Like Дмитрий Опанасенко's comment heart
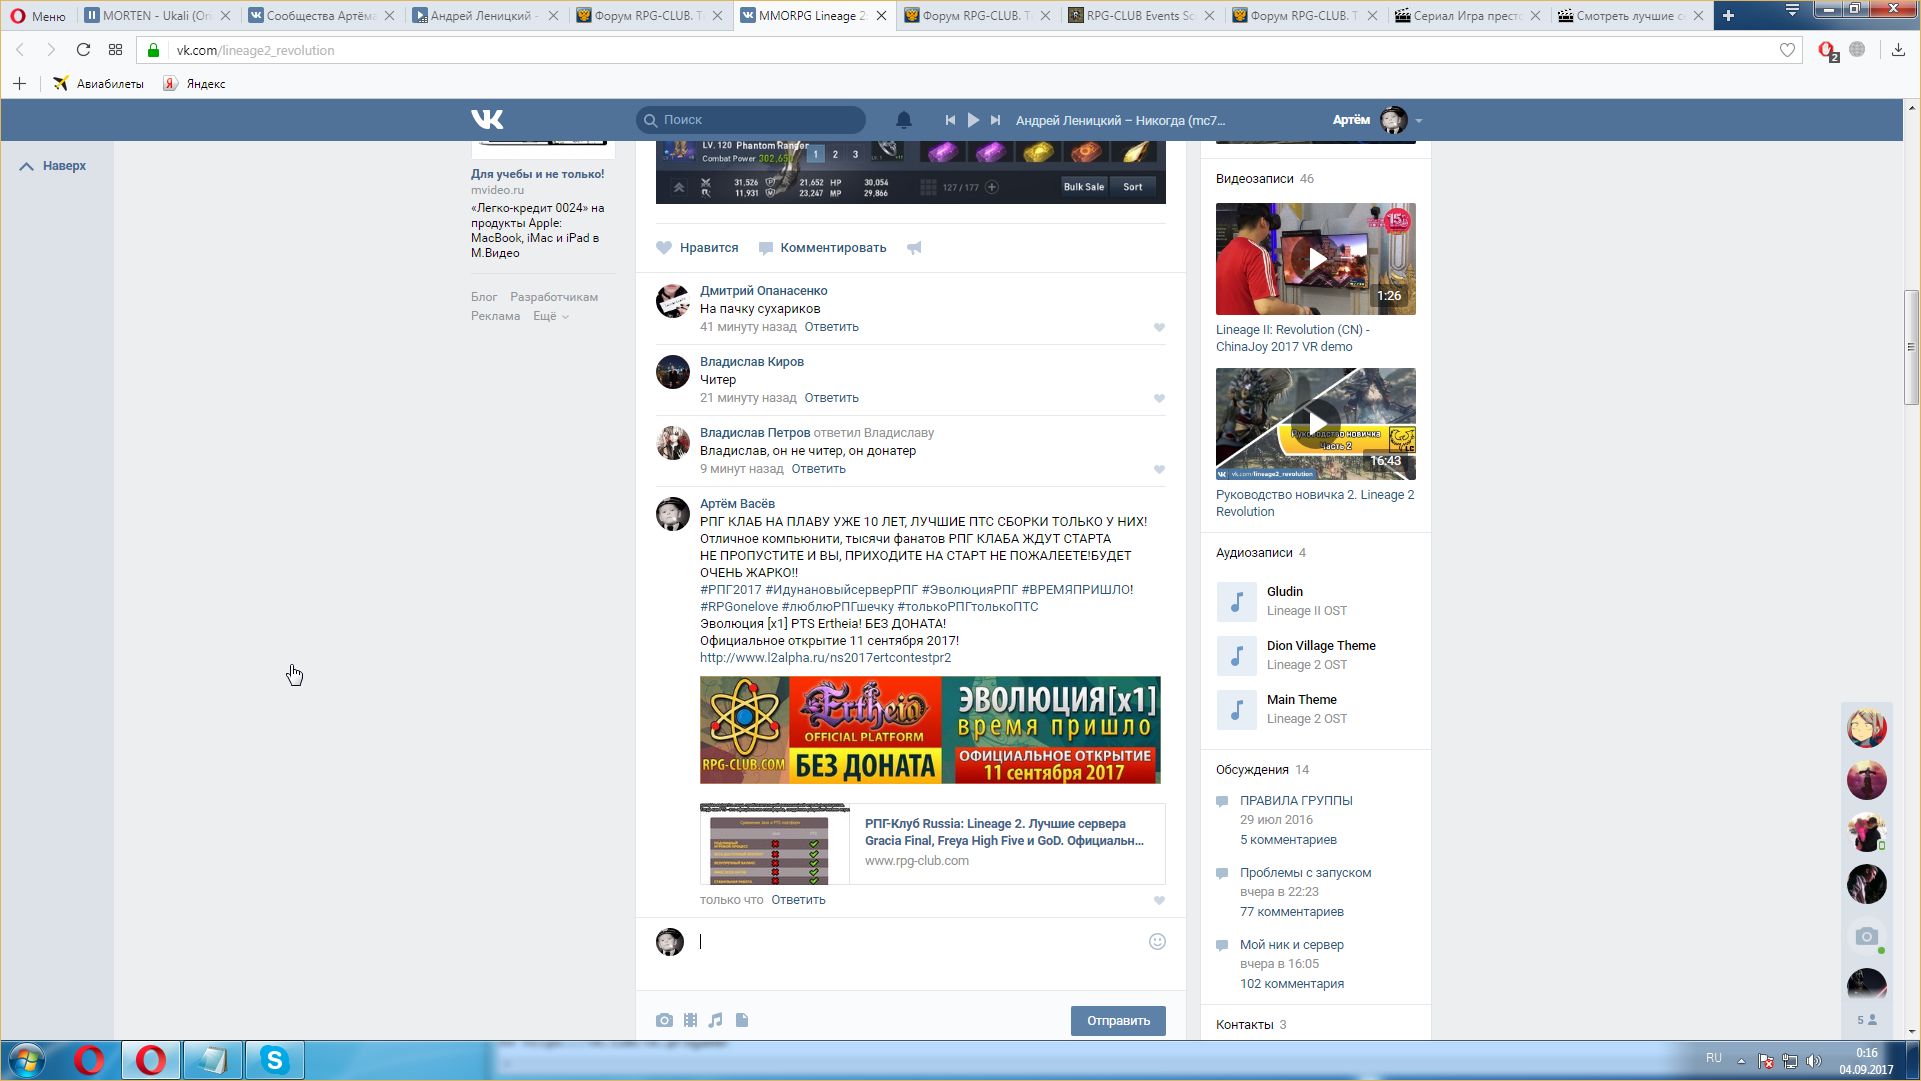 tap(1159, 327)
